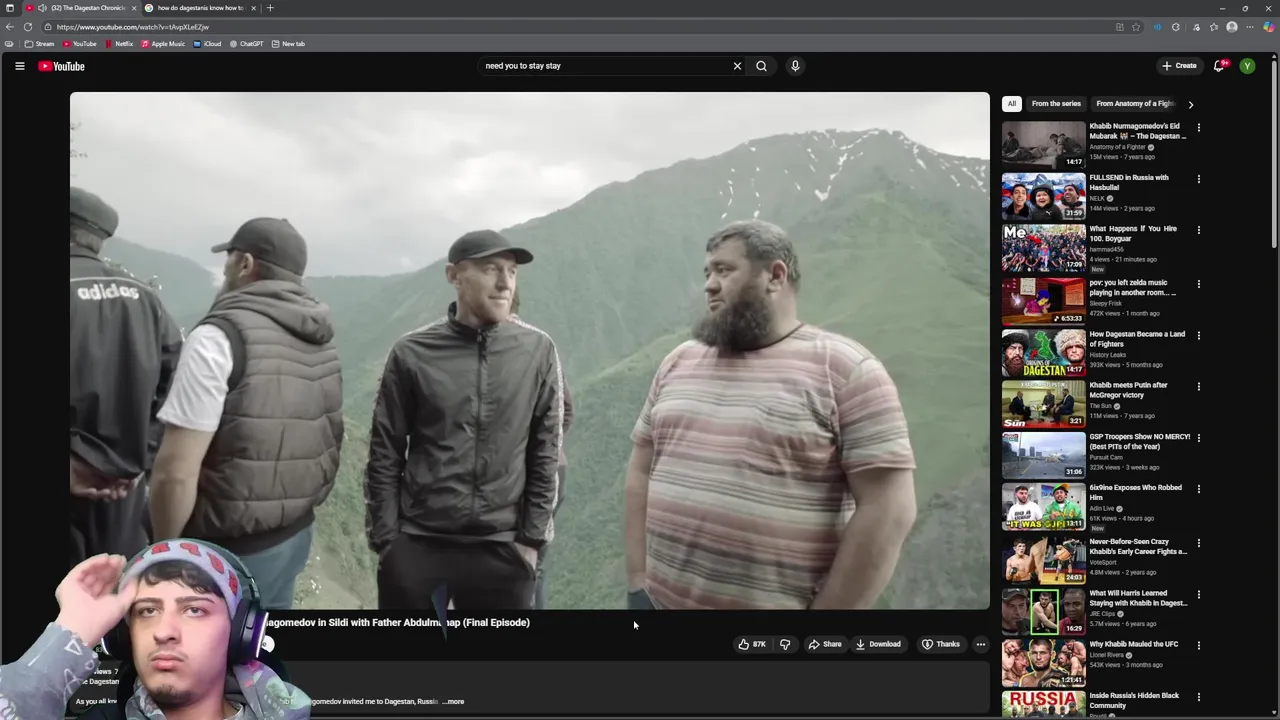Start voice search with microphone icon
Screen dimensions: 1280x720
point(795,66)
